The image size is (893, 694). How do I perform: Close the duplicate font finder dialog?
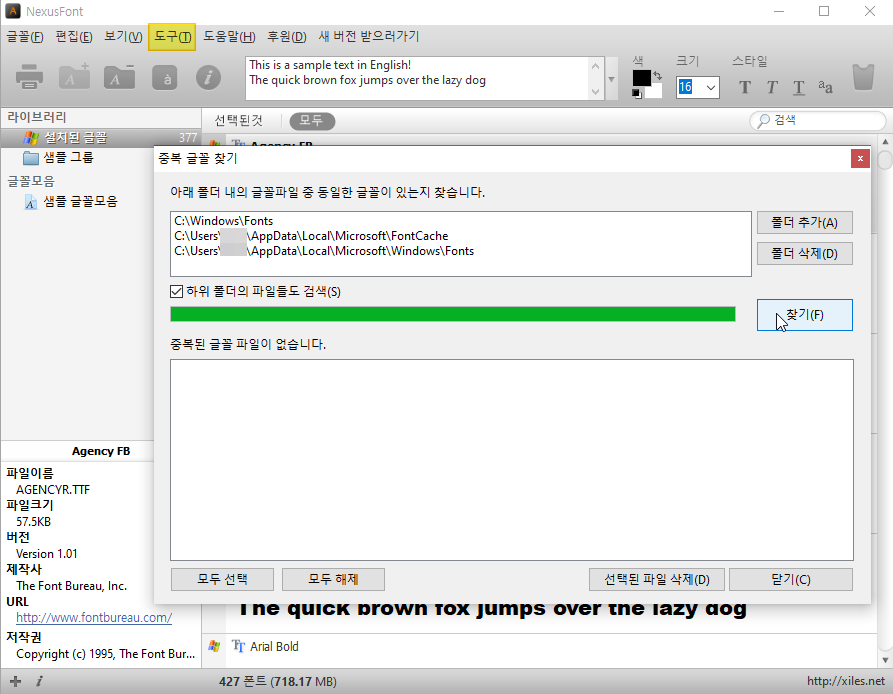tap(860, 158)
